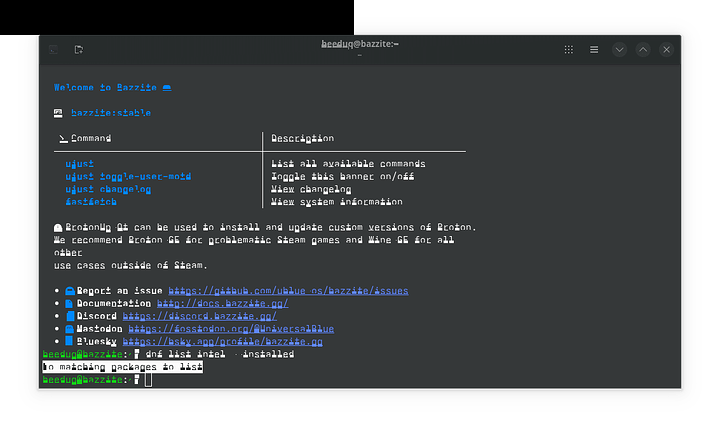
Task: Click the emoji after 'Welcome to Bazzite'
Action: pos(167,88)
